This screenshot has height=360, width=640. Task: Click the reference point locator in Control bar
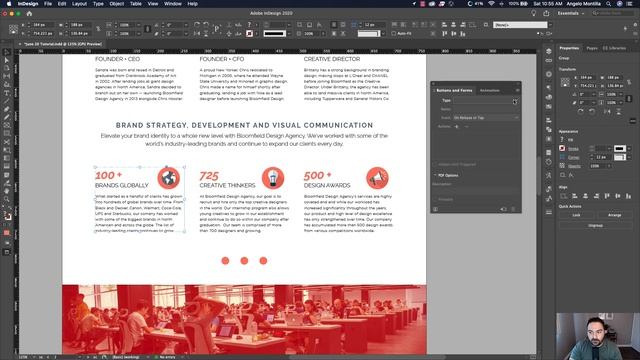point(13,29)
